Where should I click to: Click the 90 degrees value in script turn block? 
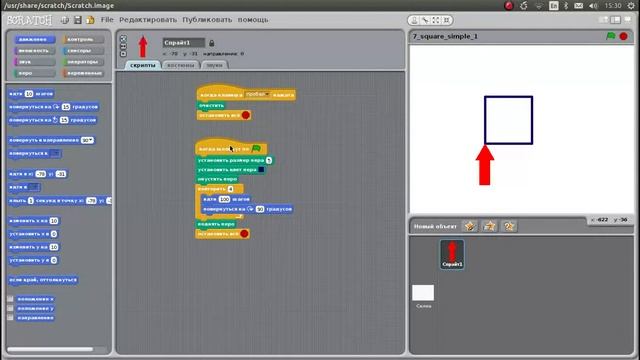point(260,209)
